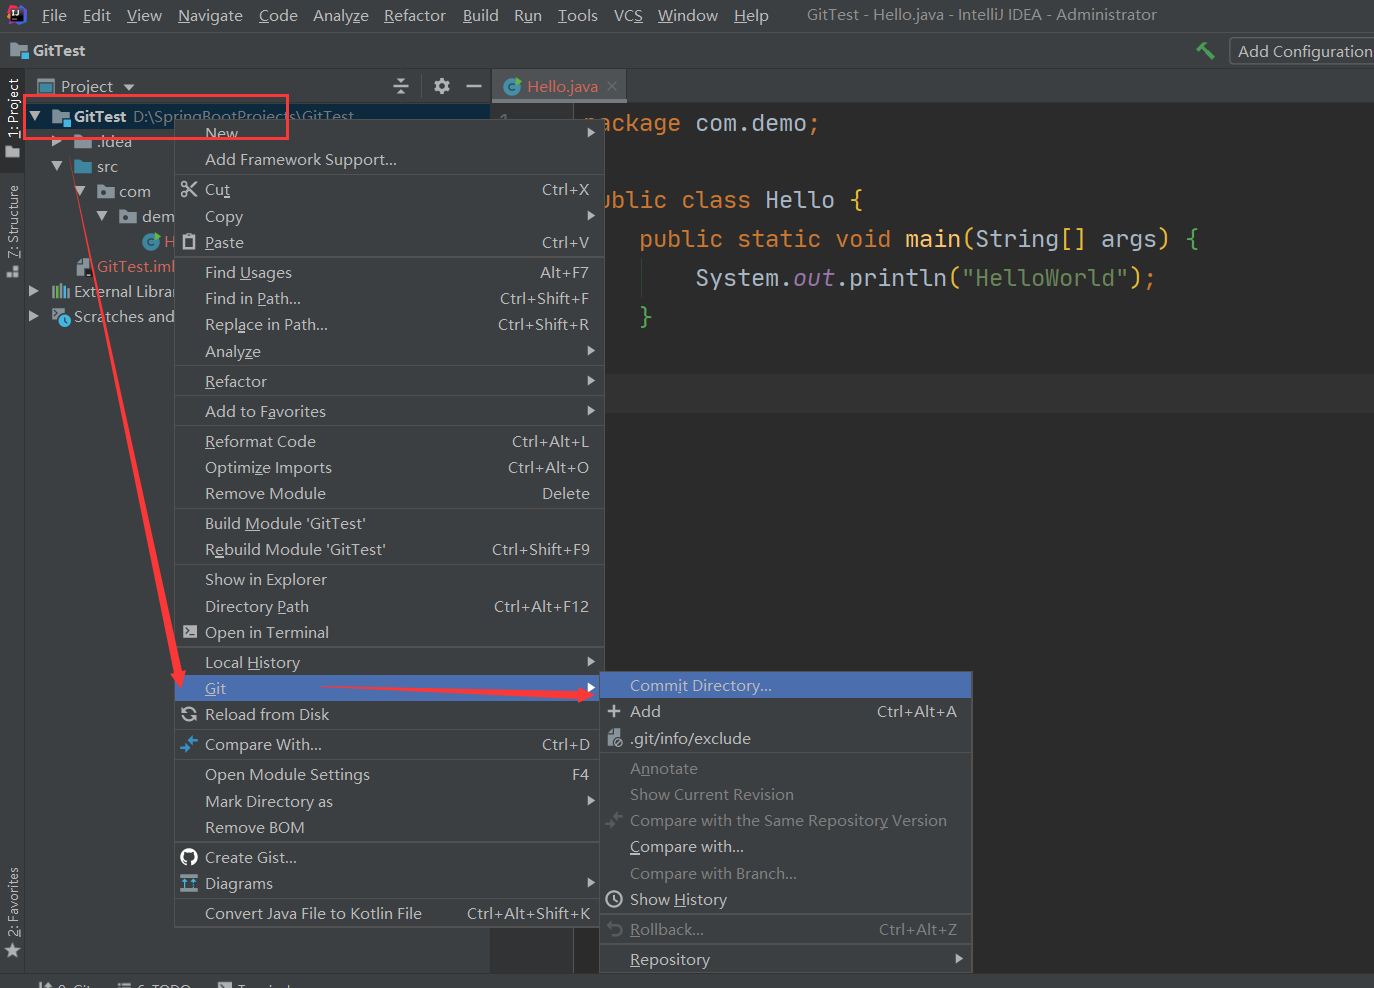Screen dimensions: 1374x988
Task: Click the Diagrams icon in context menu
Action: 189,883
